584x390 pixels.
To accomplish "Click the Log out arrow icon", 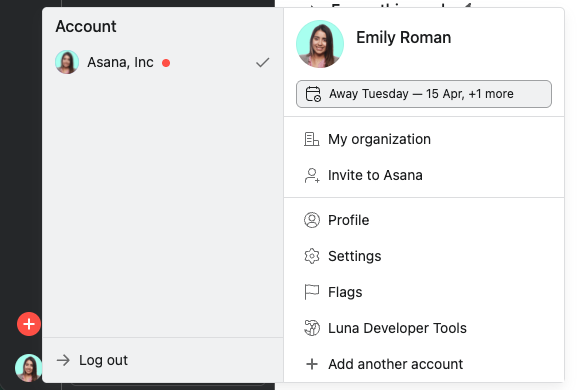I will click(63, 360).
